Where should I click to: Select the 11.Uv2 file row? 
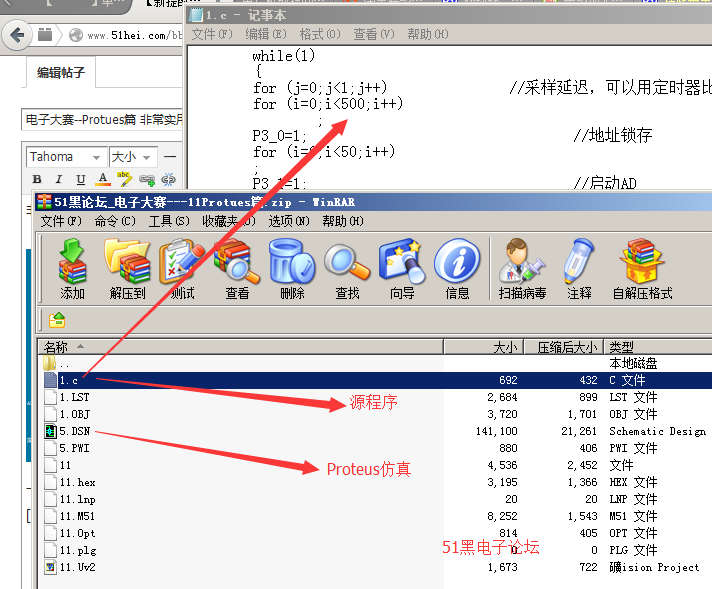pyautogui.click(x=377, y=567)
